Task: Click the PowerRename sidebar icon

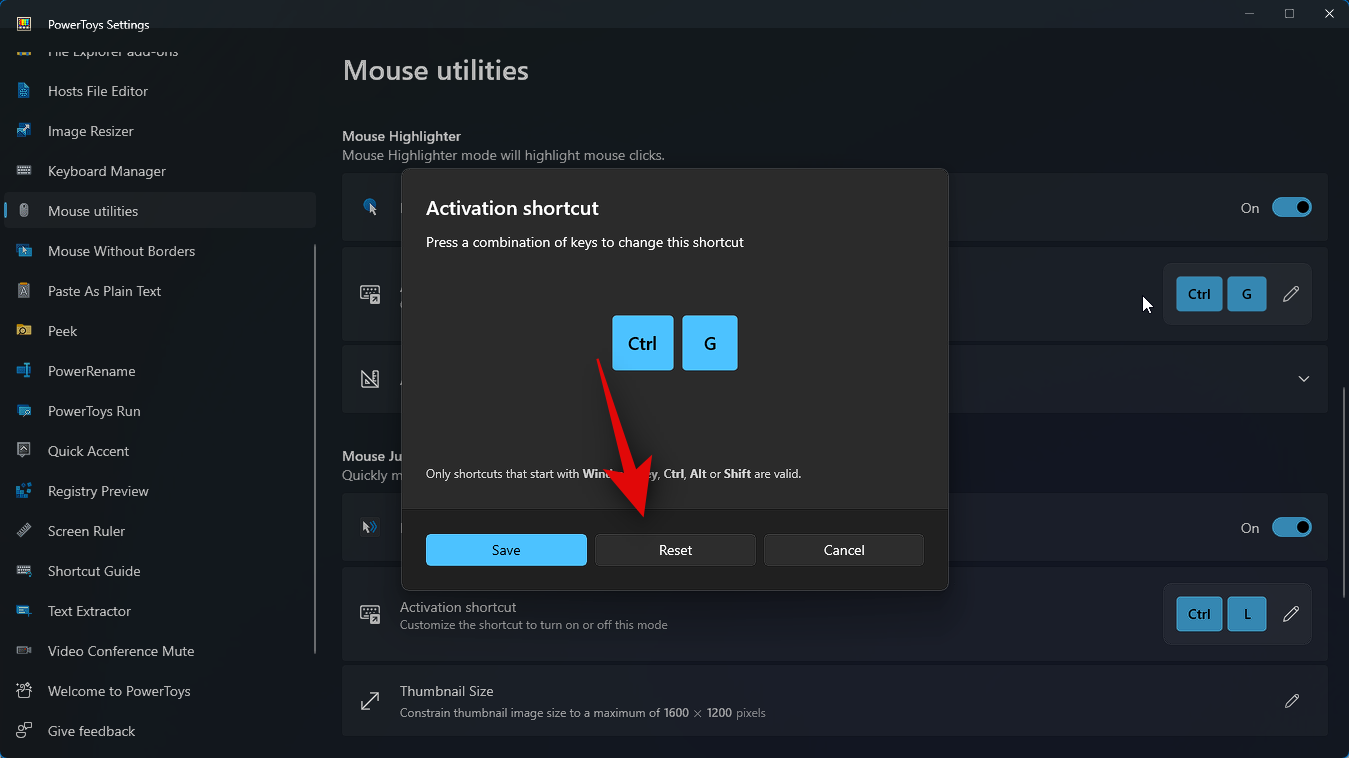Action: [25, 371]
